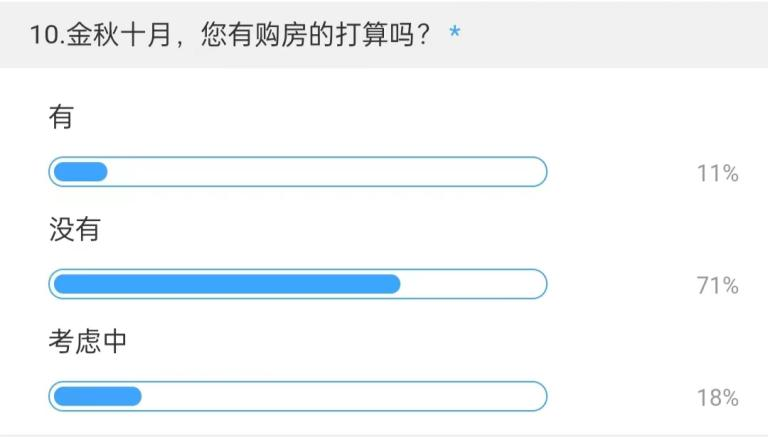This screenshot has height=437, width=768.
Task: Click empty gray header area right of asterisk
Action: (x=610, y=33)
